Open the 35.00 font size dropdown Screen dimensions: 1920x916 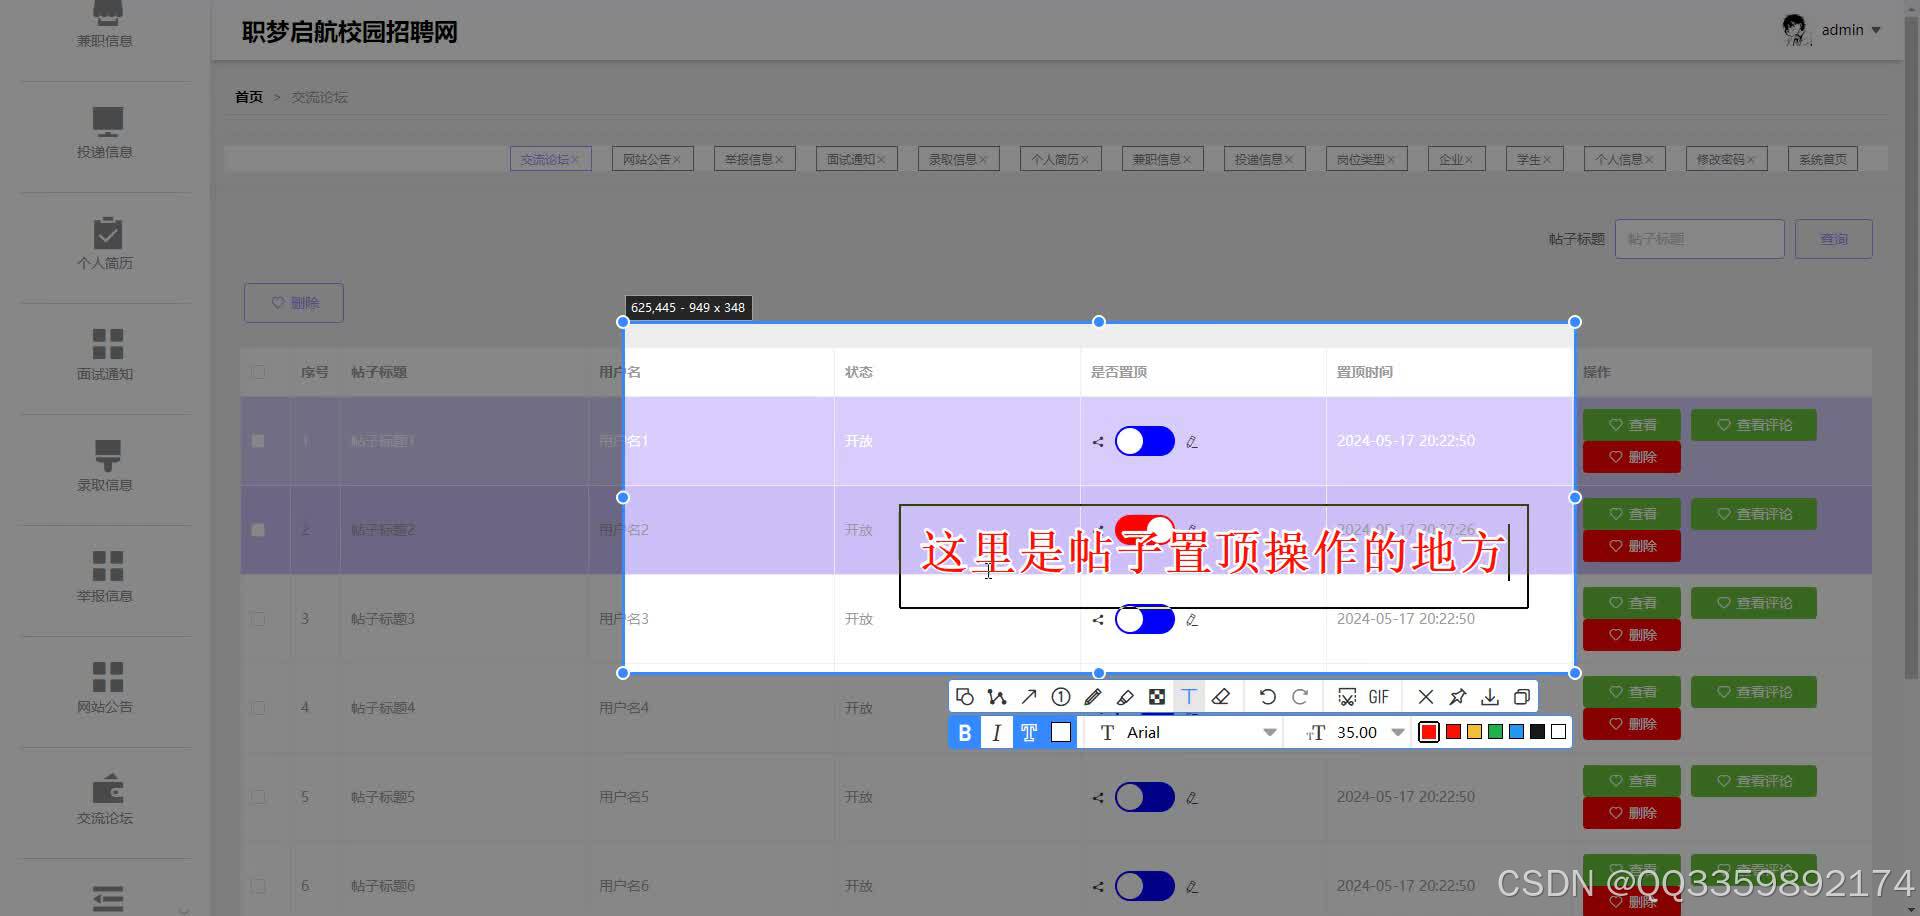pos(1356,733)
